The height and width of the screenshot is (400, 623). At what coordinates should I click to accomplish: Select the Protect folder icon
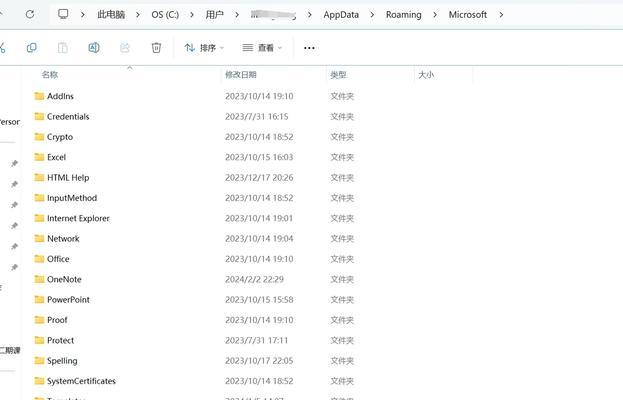[x=39, y=340]
